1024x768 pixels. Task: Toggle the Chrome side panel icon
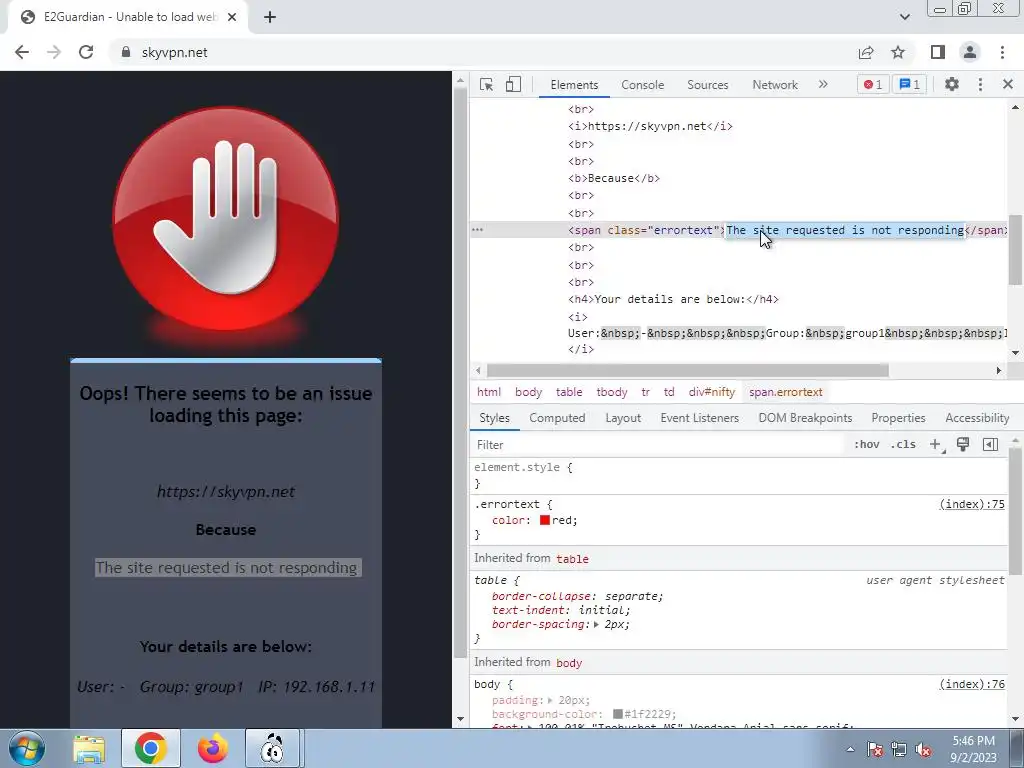coord(938,52)
